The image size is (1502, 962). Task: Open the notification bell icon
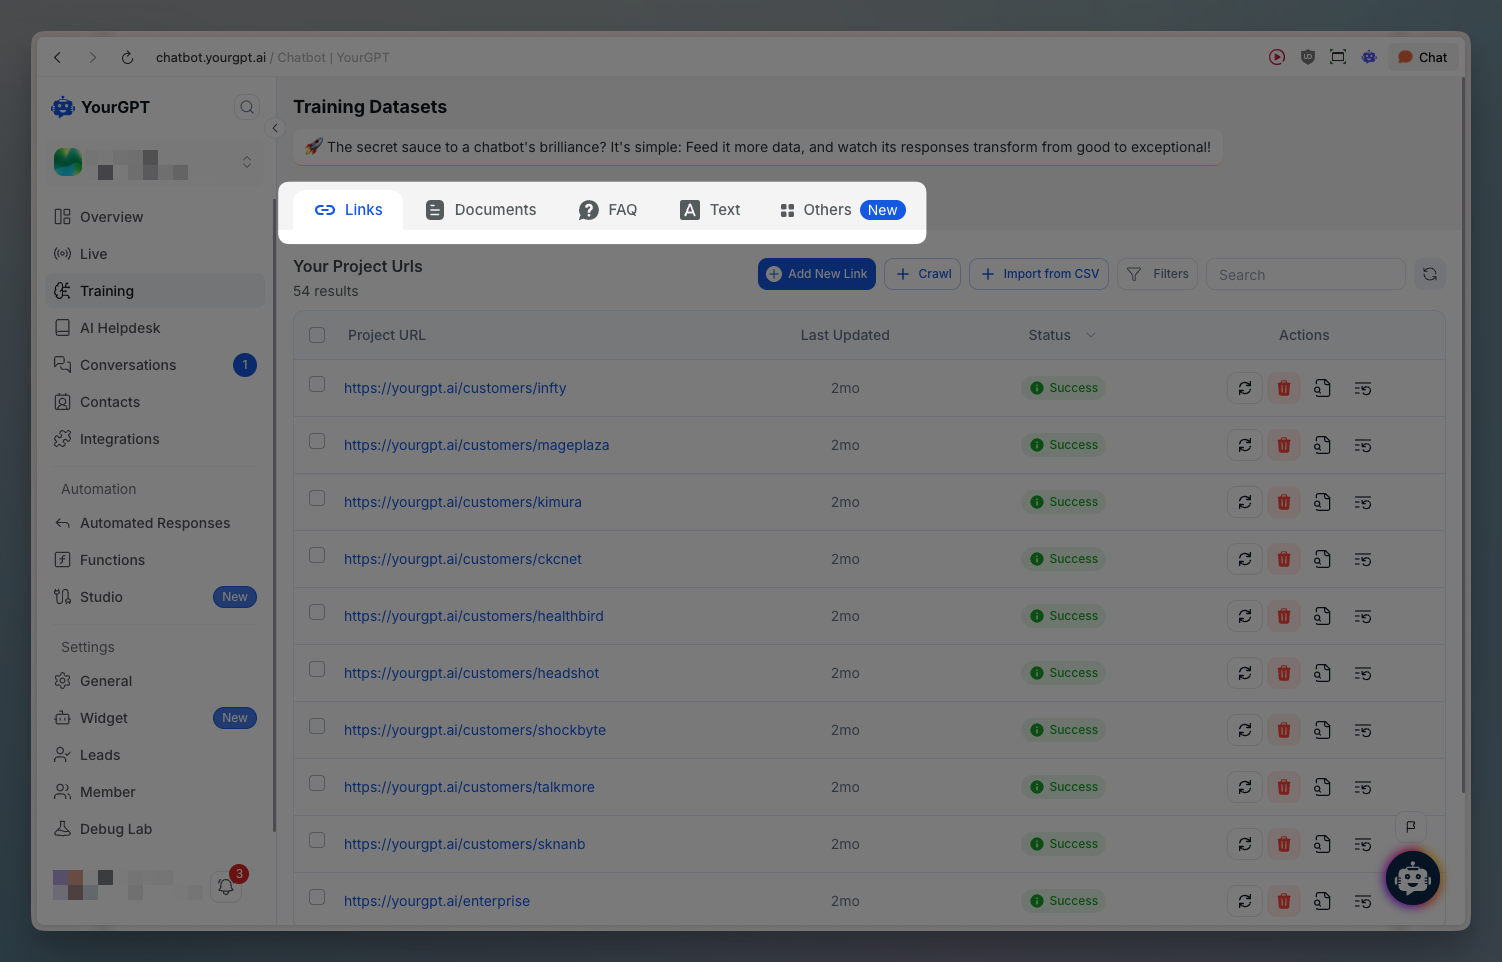(x=226, y=886)
